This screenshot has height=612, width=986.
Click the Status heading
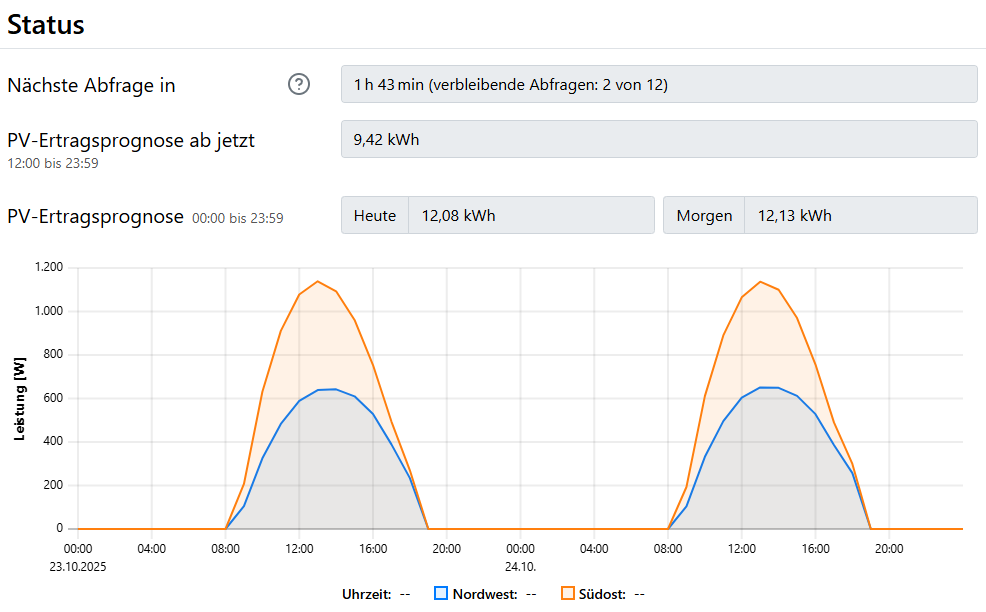click(x=46, y=25)
